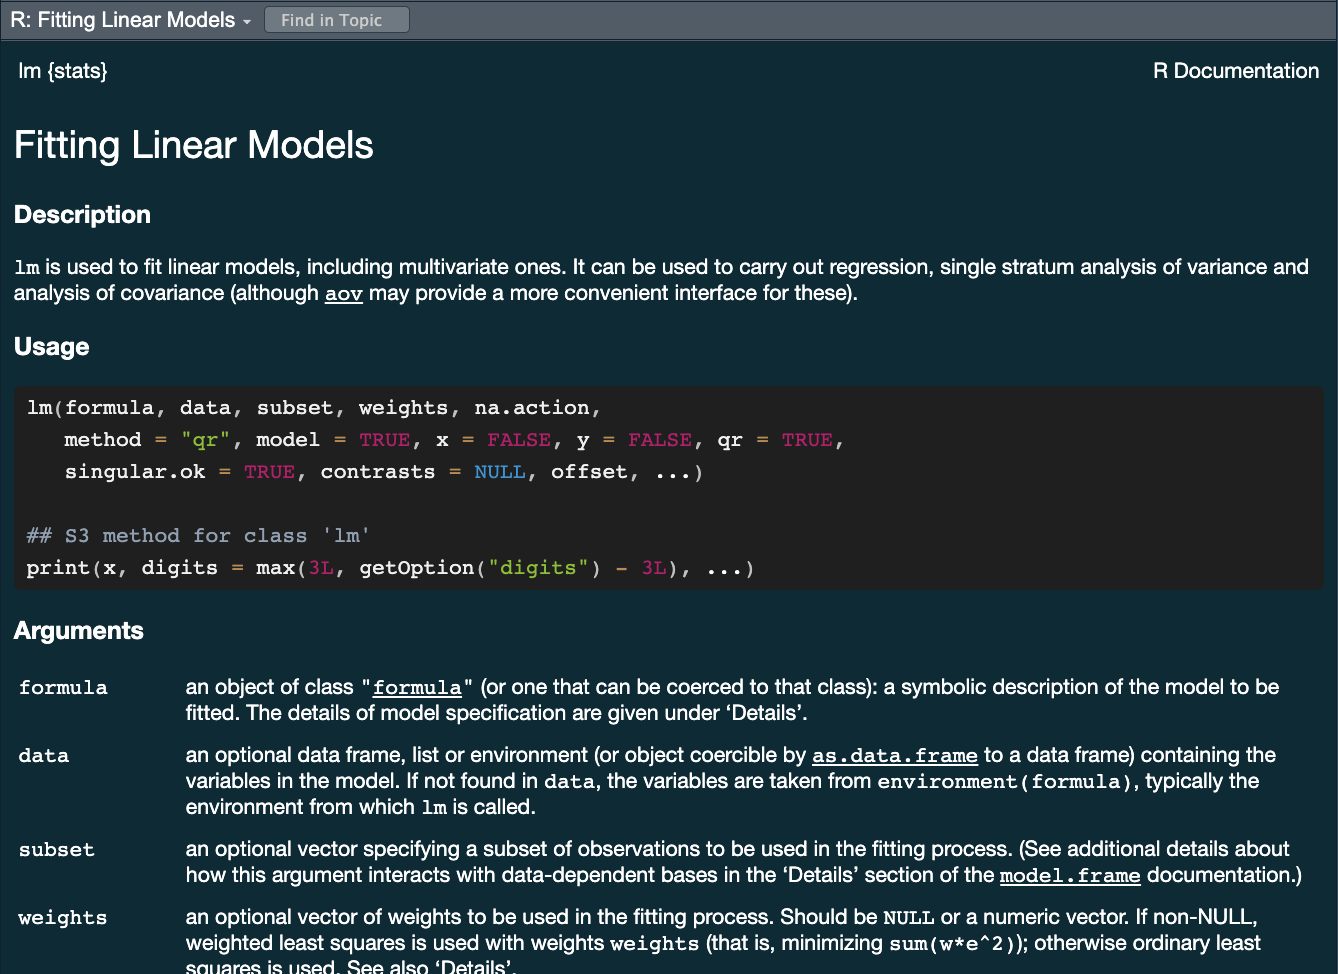1338x974 pixels.
Task: Click the "weights" argument name in the arguments table
Action: click(62, 918)
